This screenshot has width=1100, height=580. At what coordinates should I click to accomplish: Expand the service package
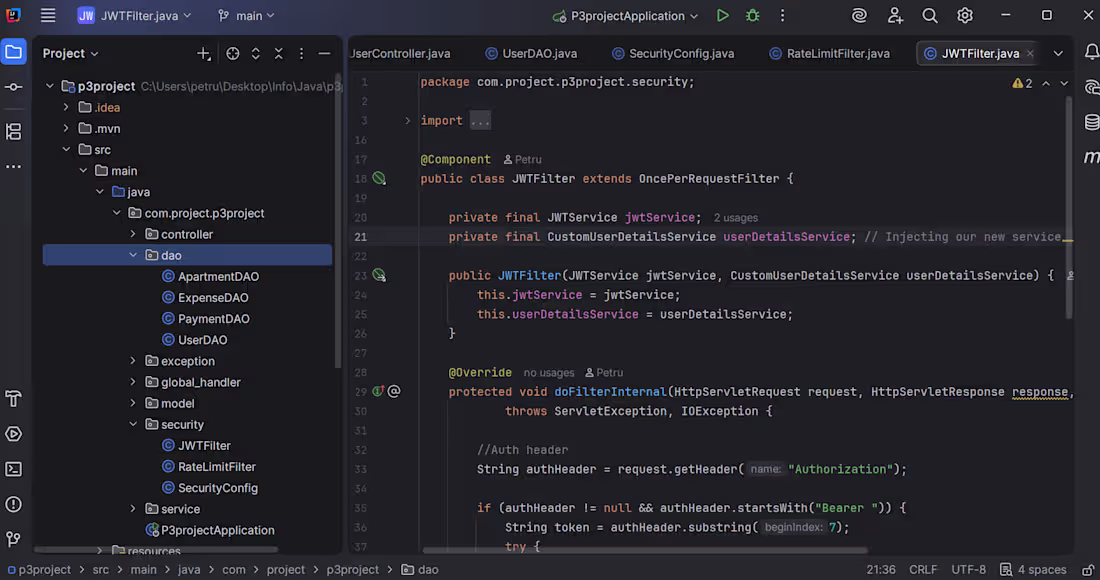coord(133,509)
